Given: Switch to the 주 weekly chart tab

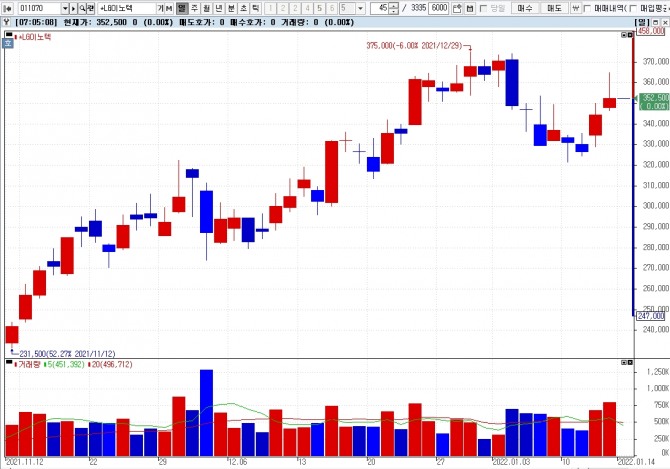Looking at the screenshot, I should click(194, 8).
